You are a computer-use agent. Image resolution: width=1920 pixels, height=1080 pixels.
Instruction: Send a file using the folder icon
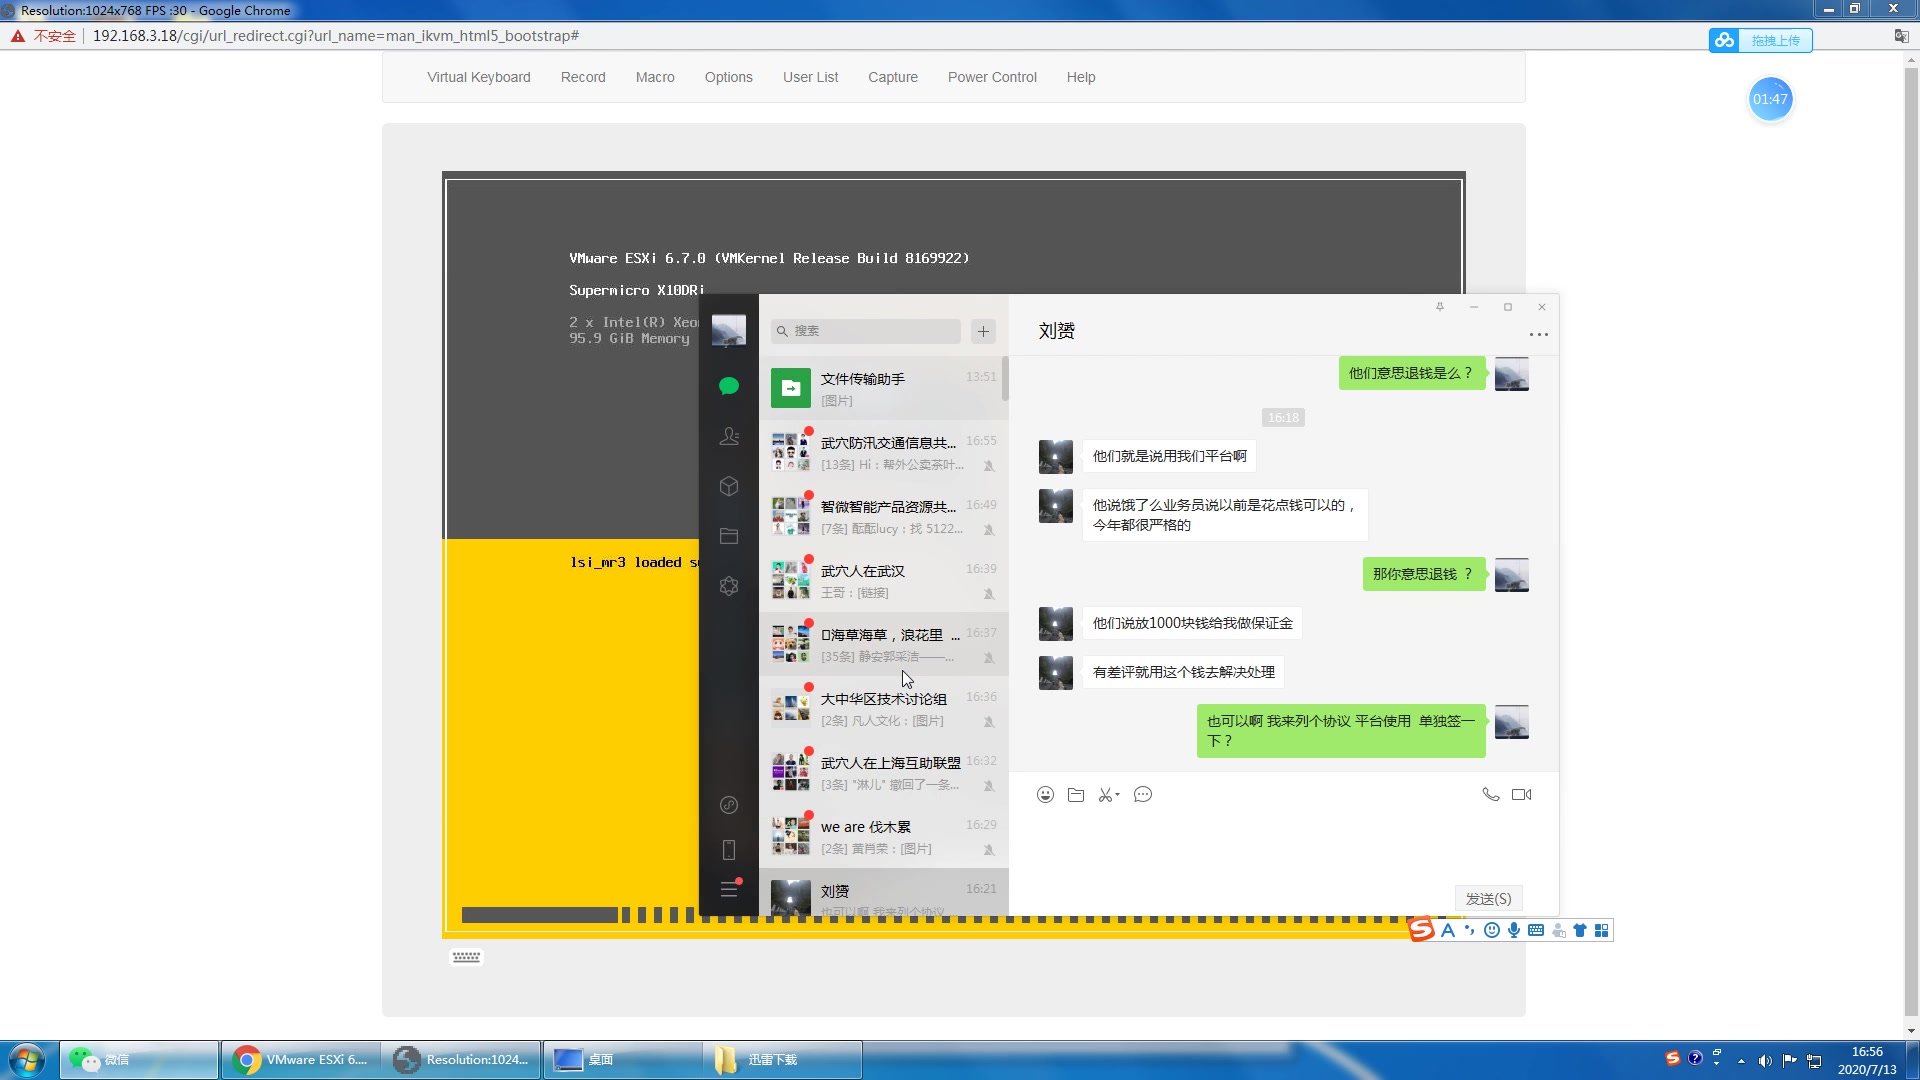coord(1076,794)
